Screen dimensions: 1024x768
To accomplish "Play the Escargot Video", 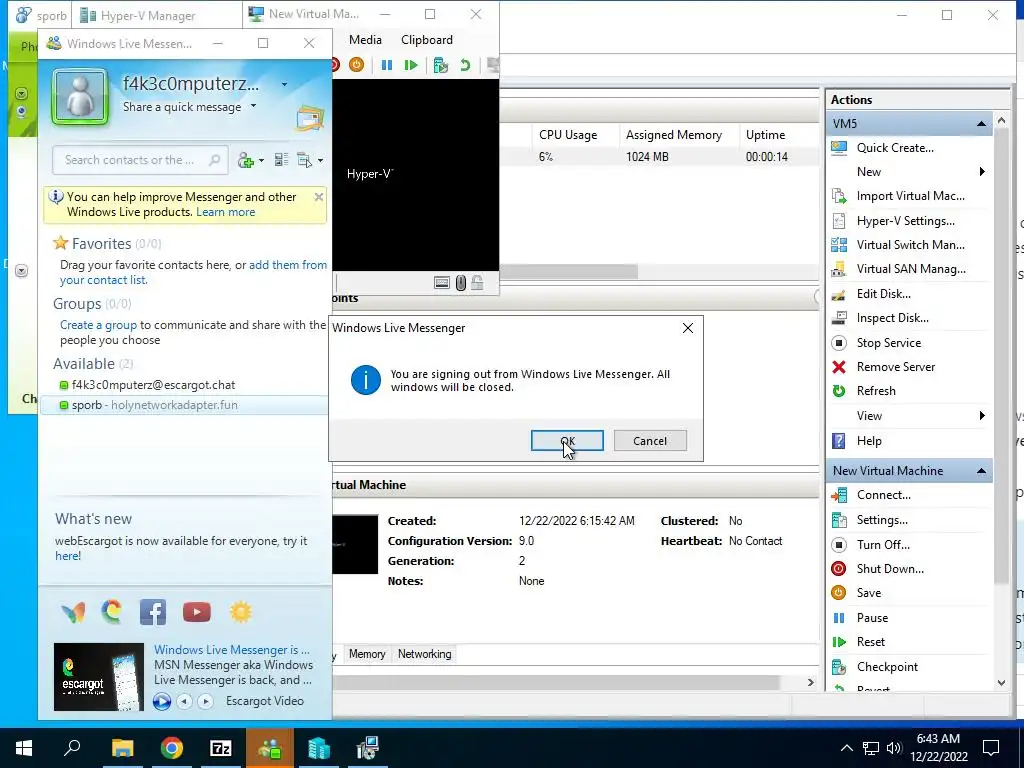I will (x=162, y=701).
